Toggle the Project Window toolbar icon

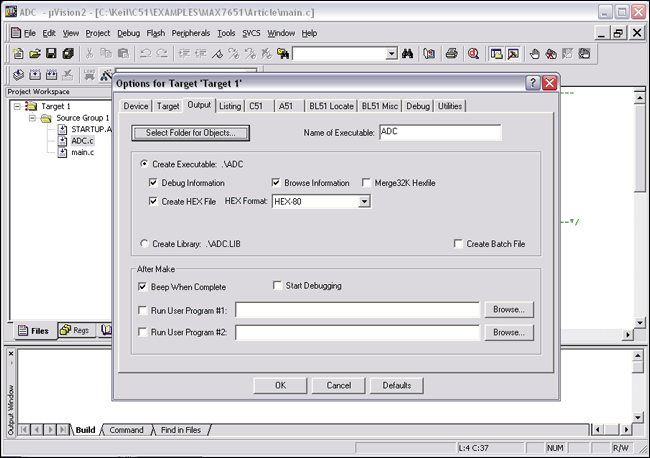tap(496, 54)
